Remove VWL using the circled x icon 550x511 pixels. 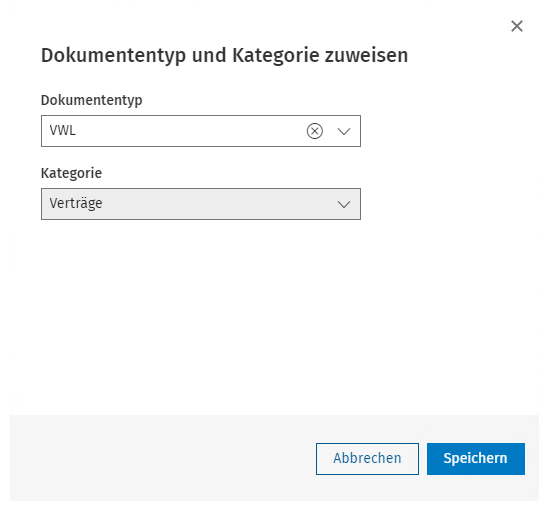(x=315, y=131)
